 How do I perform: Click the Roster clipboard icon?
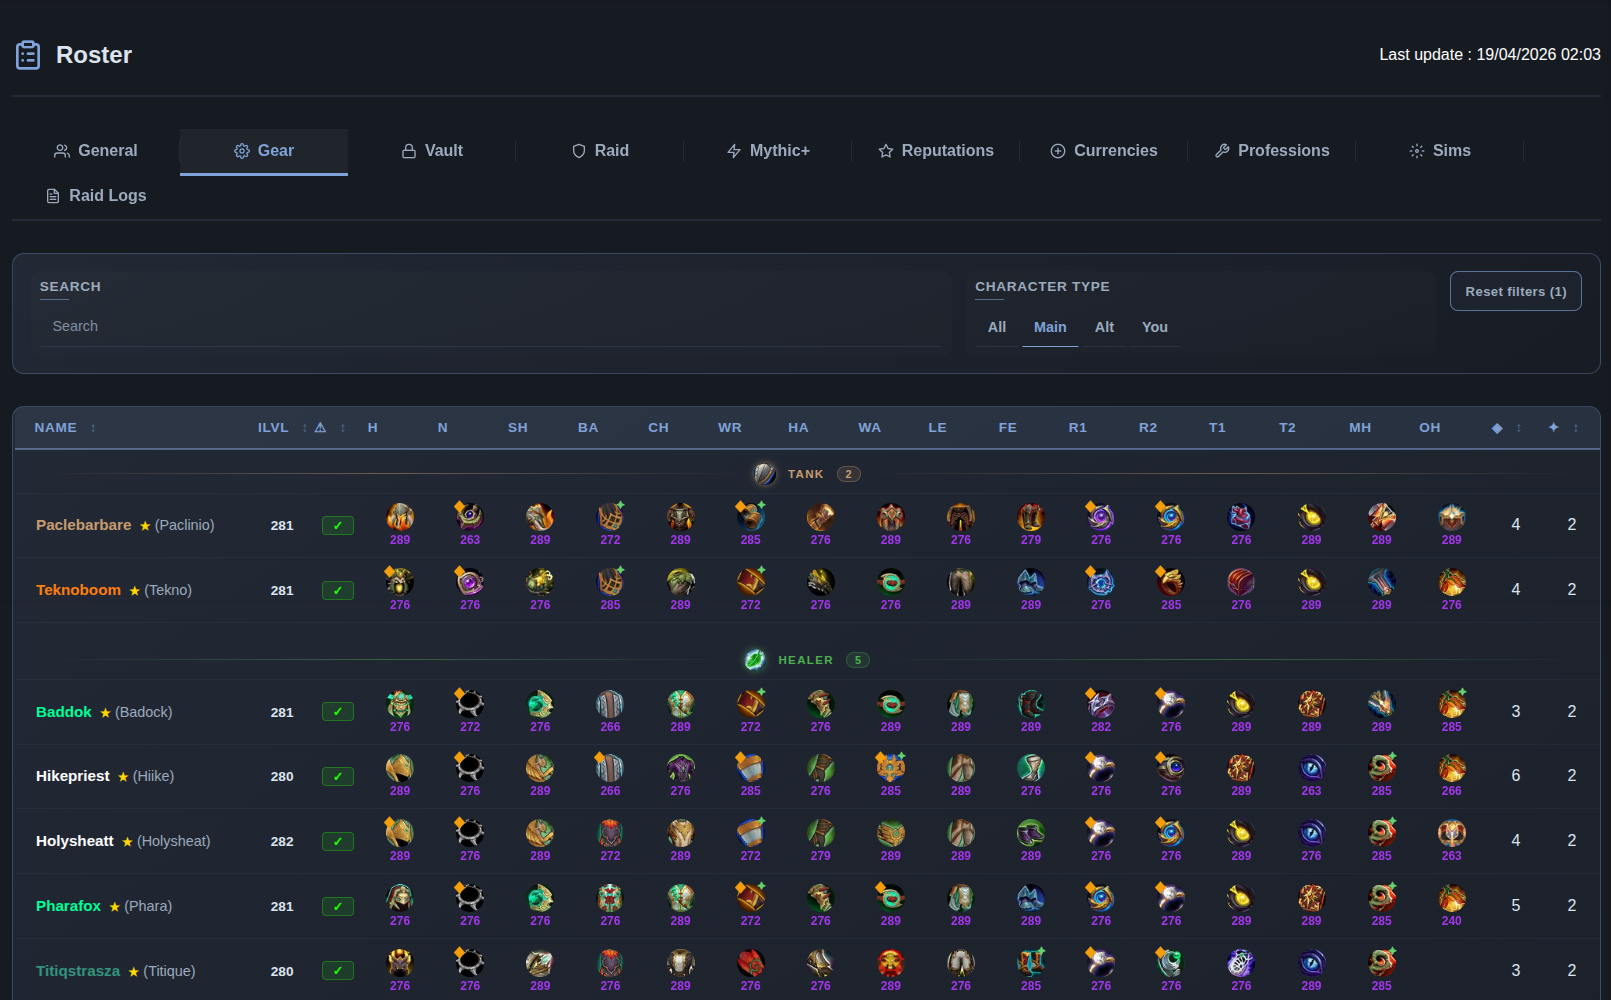(28, 55)
